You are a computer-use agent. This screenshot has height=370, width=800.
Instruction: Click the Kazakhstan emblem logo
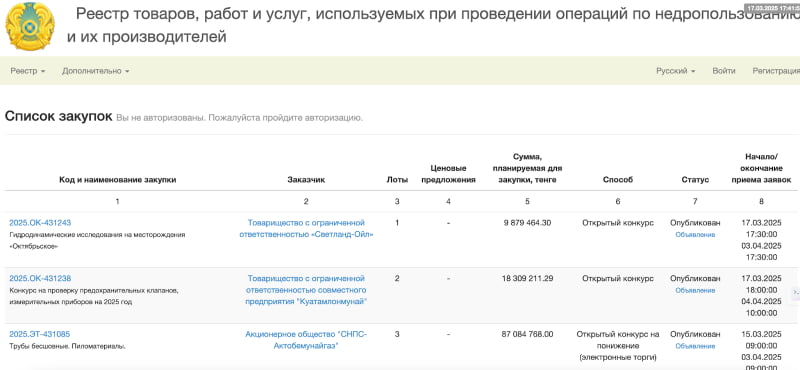click(30, 26)
